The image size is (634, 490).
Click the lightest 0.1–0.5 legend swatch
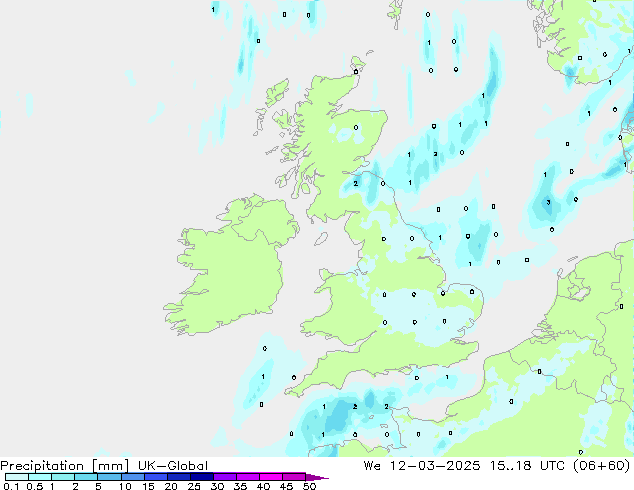point(16,477)
